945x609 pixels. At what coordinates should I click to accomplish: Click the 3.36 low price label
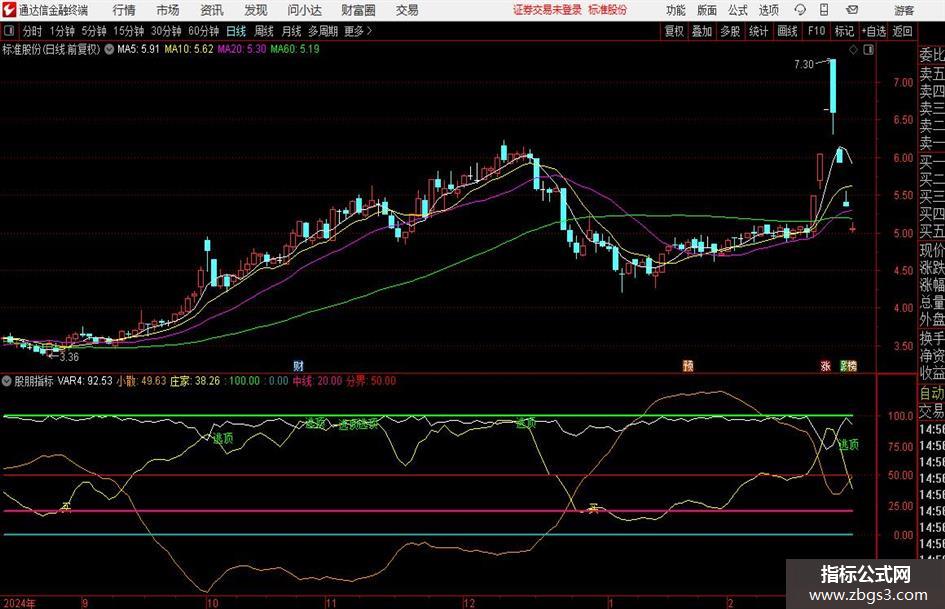coord(69,357)
